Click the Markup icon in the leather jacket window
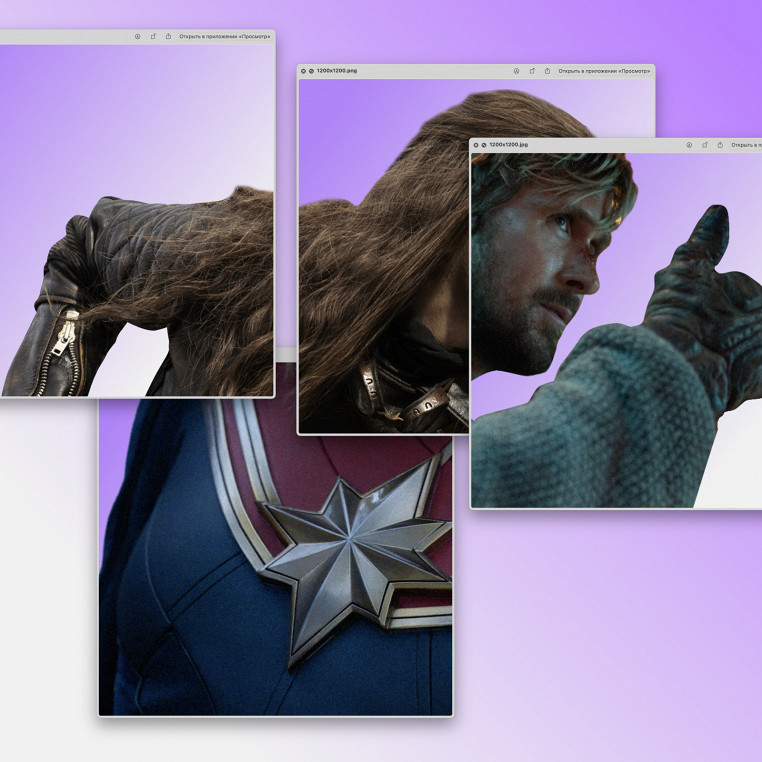The height and width of the screenshot is (762, 762). tap(137, 36)
